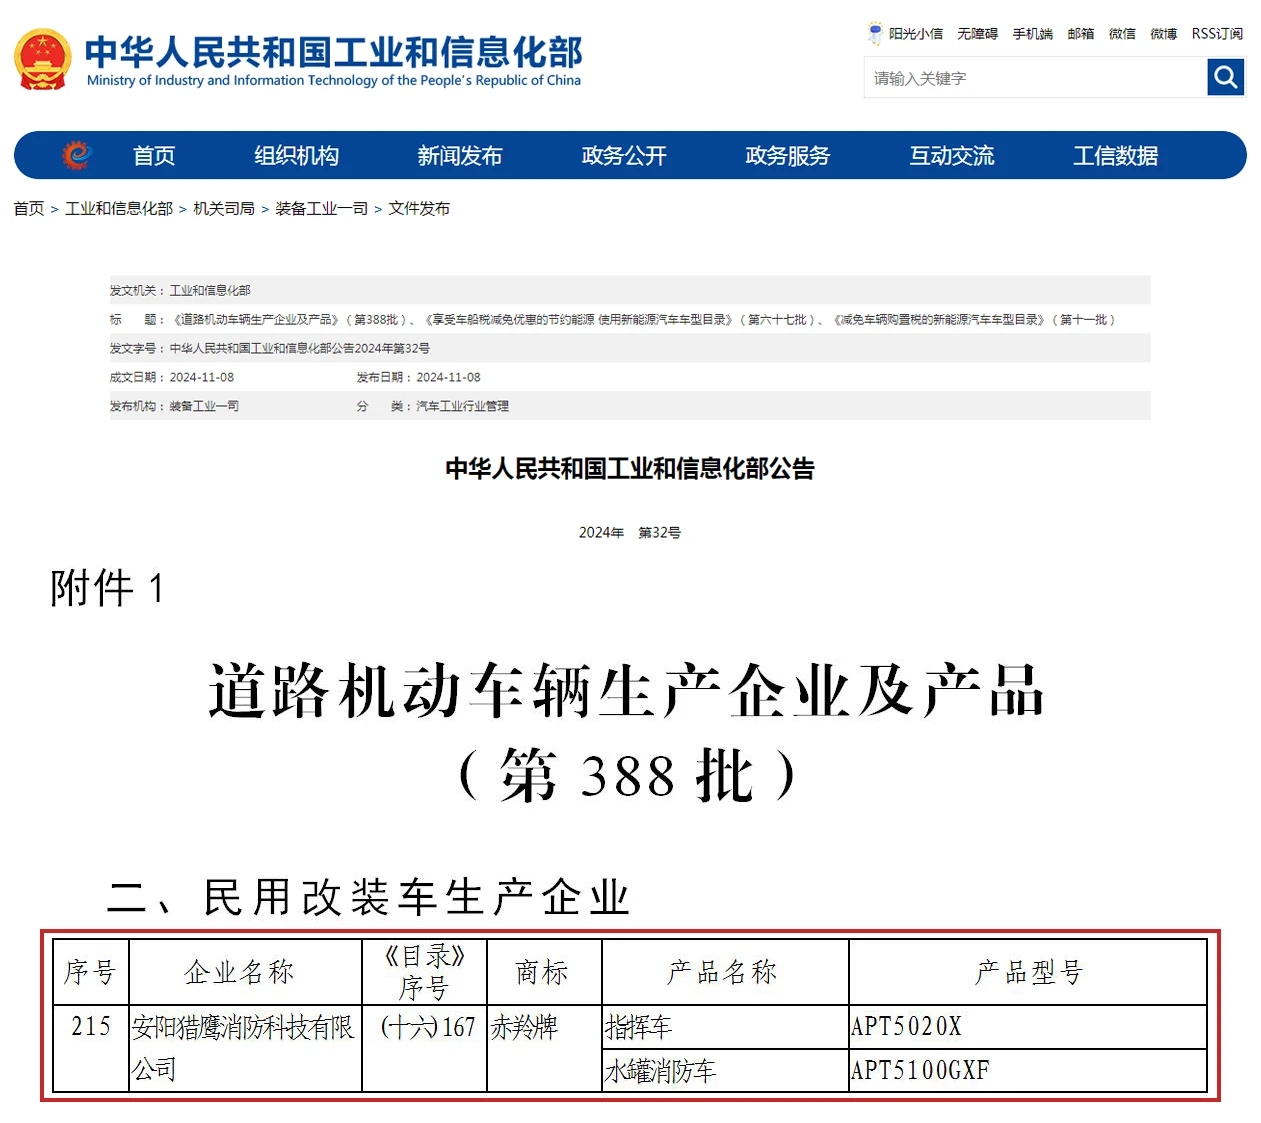Image resolution: width=1261 pixels, height=1123 pixels.
Task: Navigate to 政务服务 section
Action: coord(787,156)
